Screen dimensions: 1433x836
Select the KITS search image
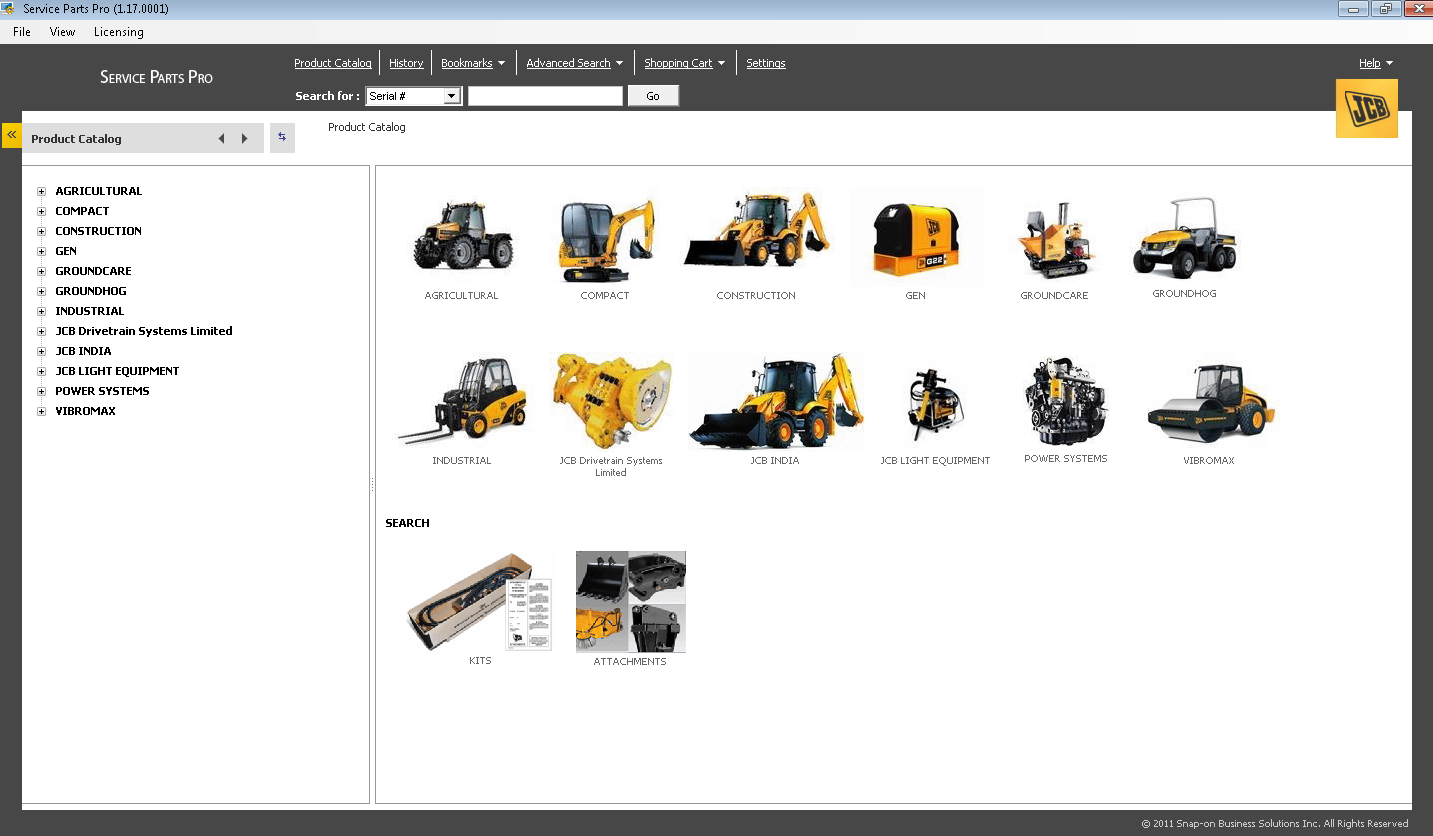480,600
